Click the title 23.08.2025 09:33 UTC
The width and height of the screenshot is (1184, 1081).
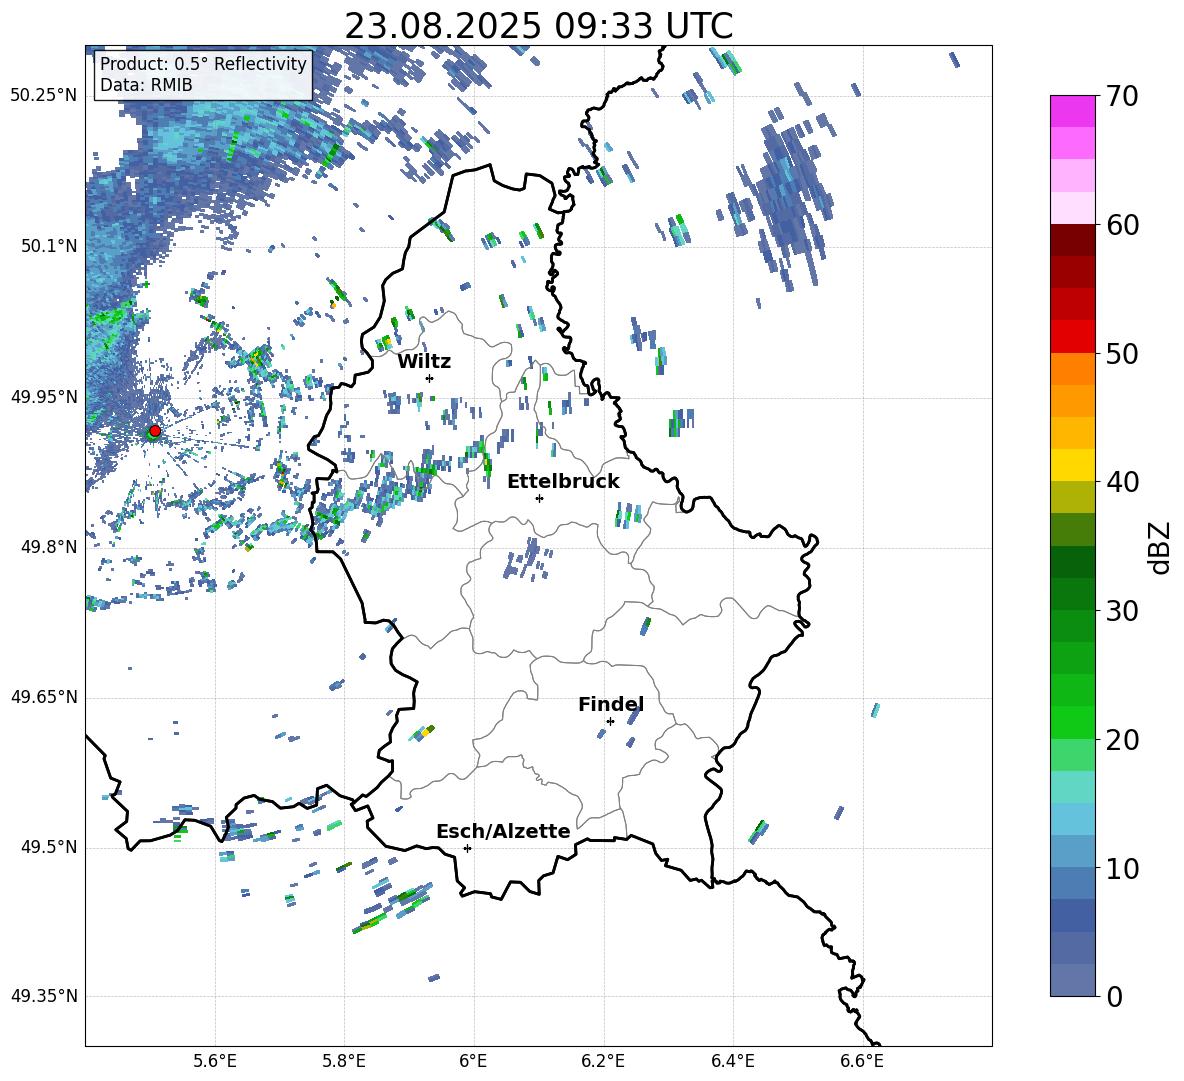coord(538,26)
